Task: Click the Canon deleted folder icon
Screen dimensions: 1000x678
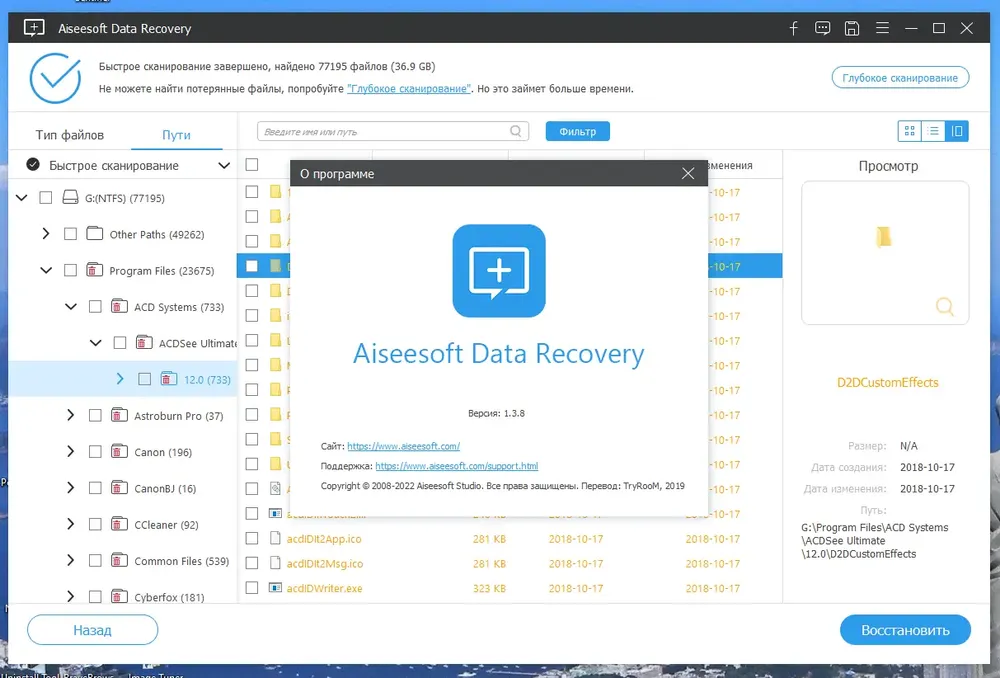Action: [119, 452]
